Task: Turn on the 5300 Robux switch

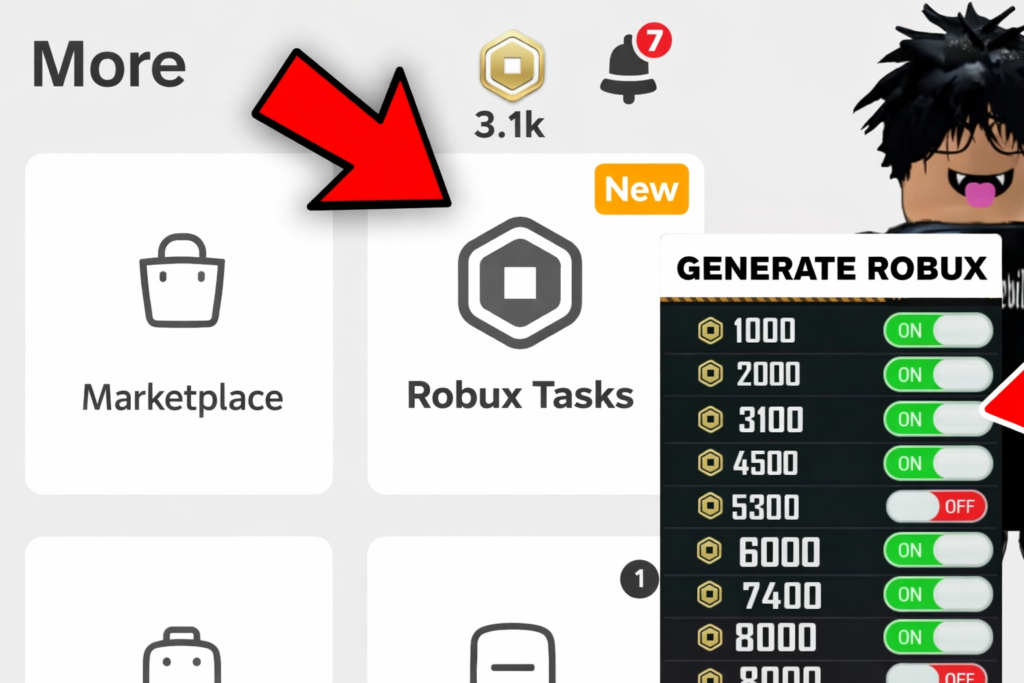Action: (936, 507)
